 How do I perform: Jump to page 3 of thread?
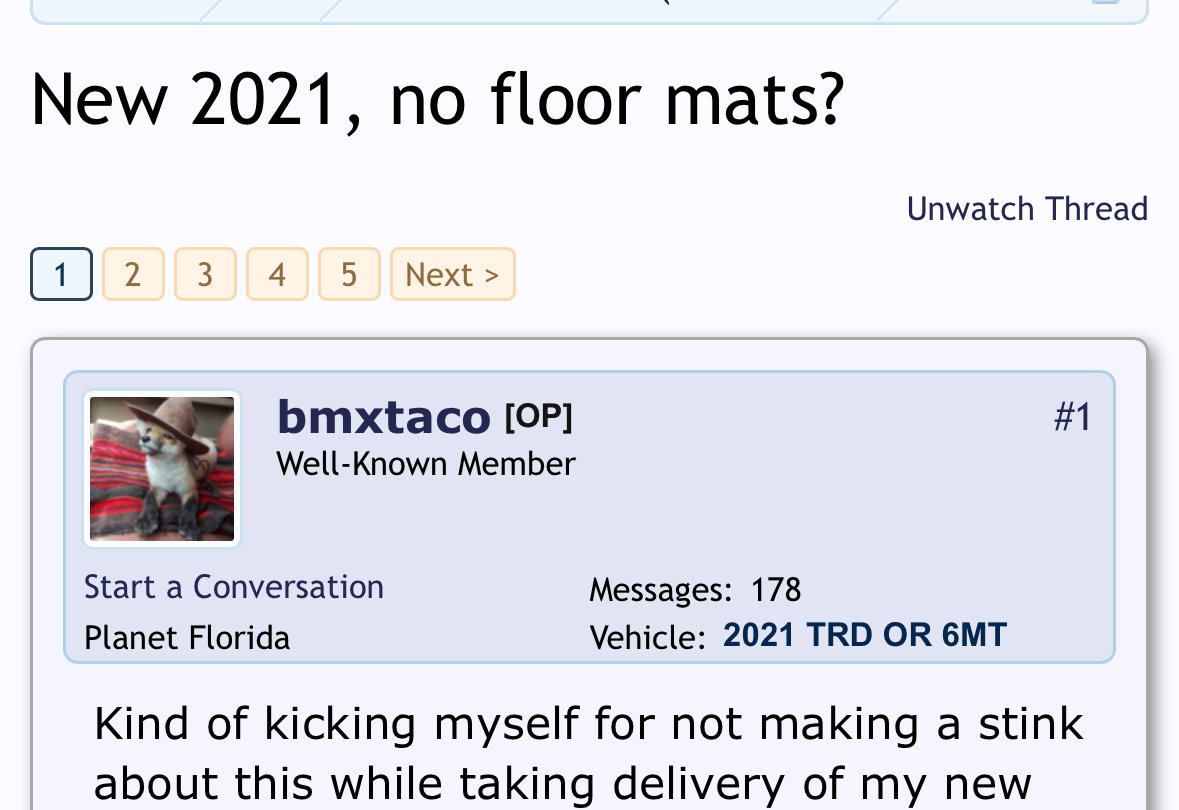(x=205, y=274)
